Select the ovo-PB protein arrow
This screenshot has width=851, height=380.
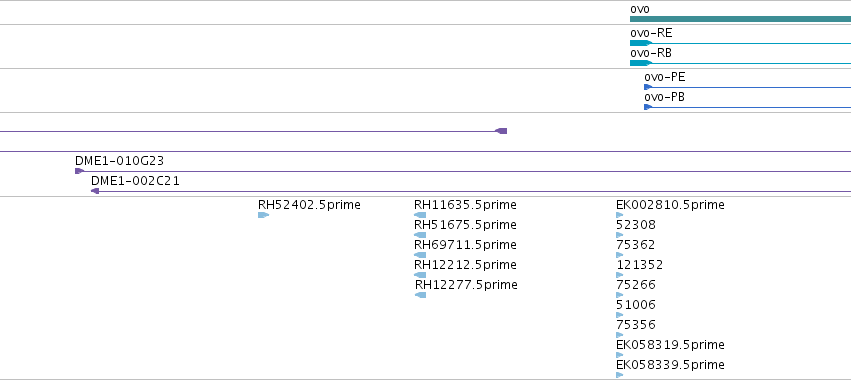(x=747, y=107)
